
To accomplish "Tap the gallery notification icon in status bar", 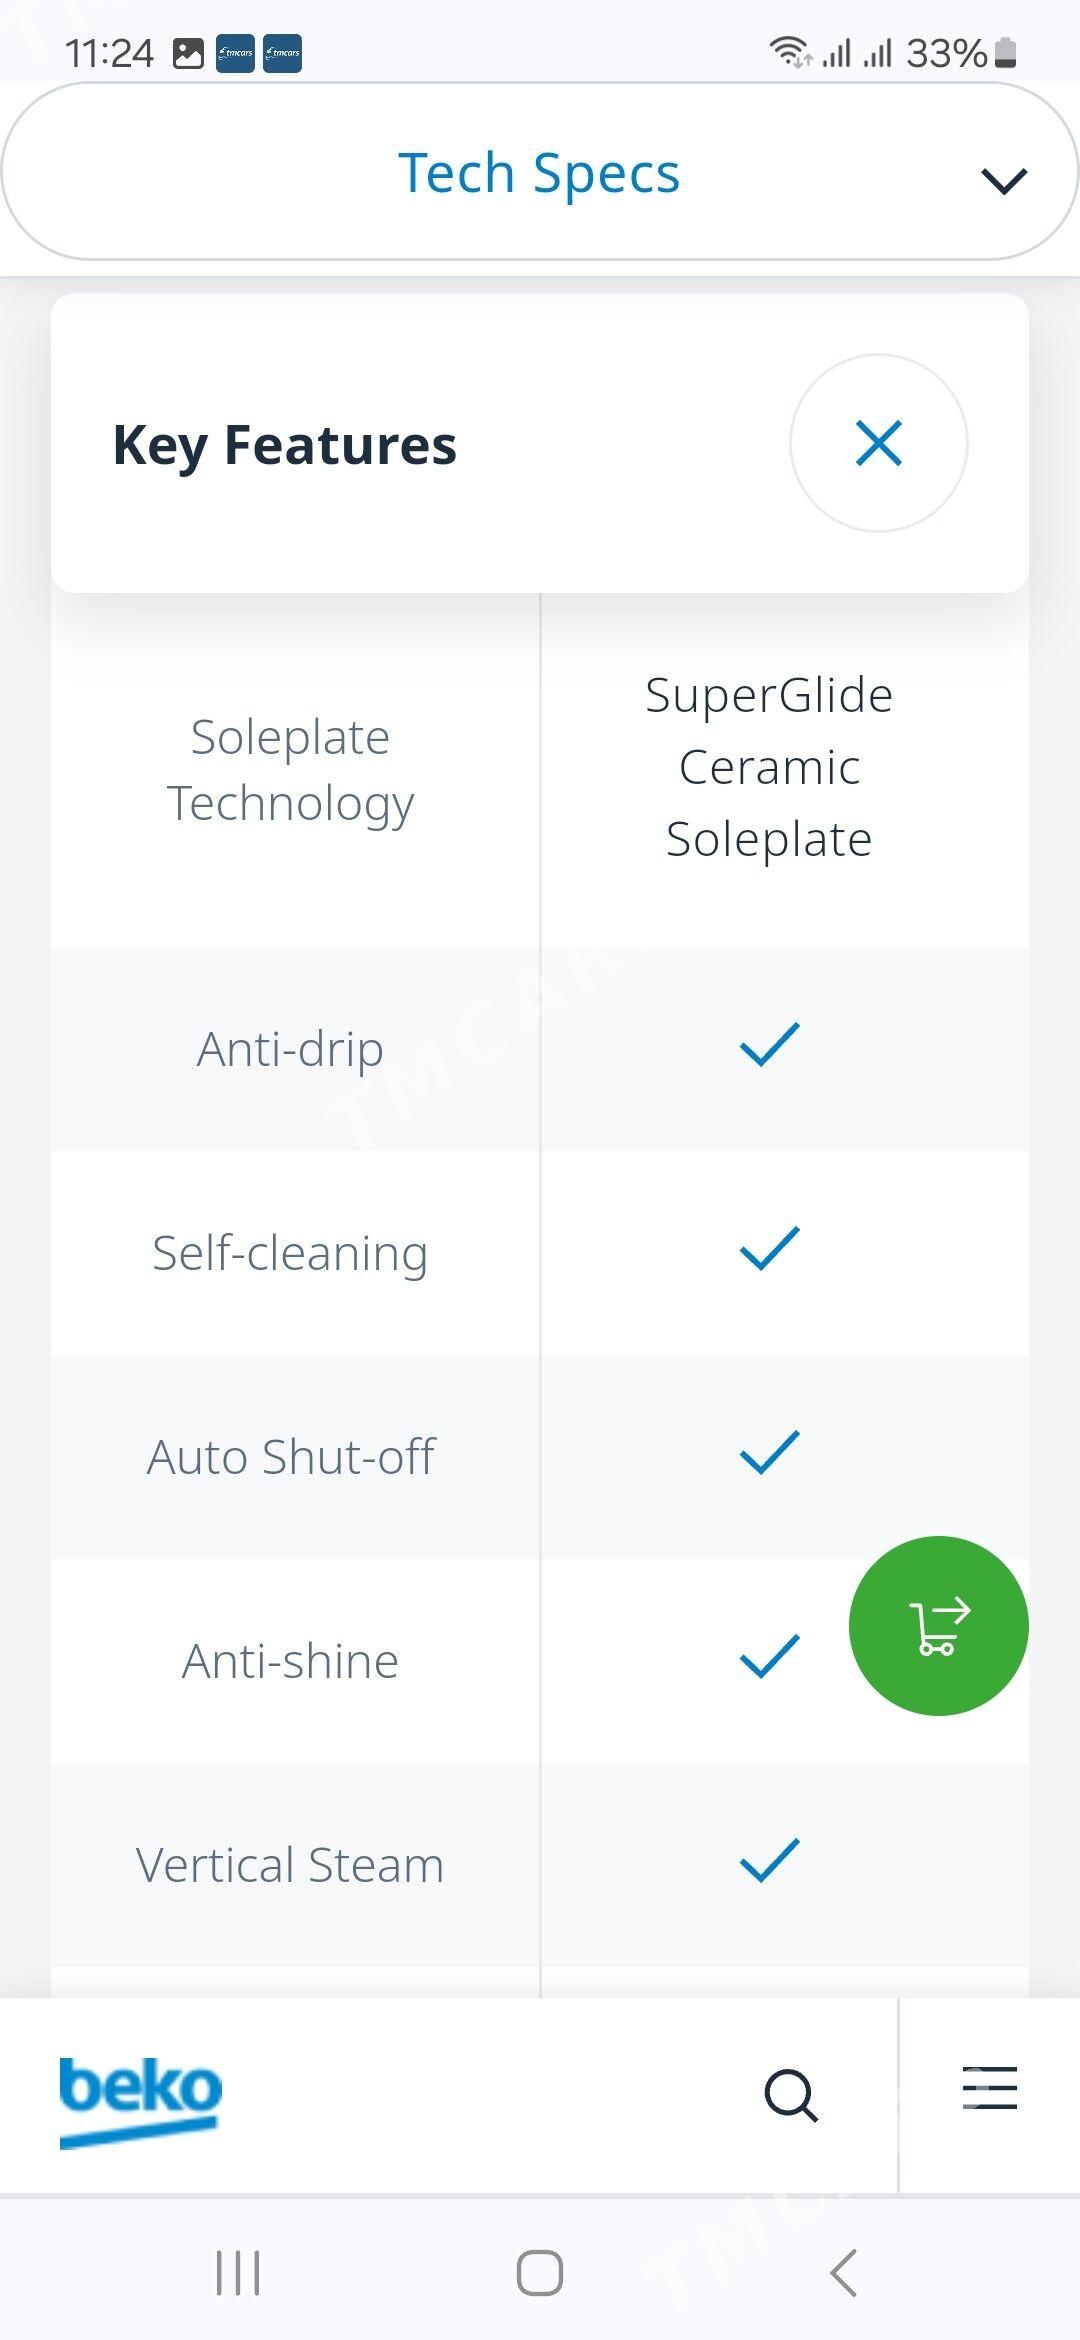I will click(x=188, y=53).
